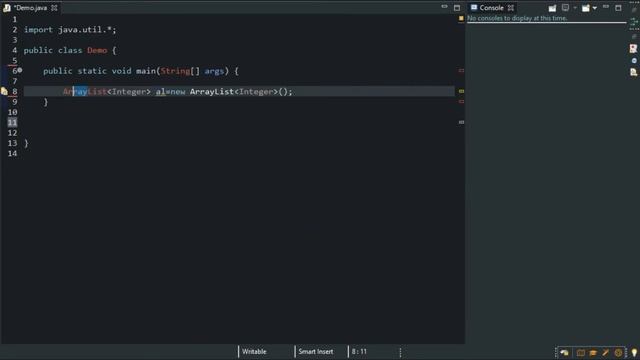Image resolution: width=640 pixels, height=360 pixels.
Task: Collapse the main method fold marker on line 6
Action: 20,70
